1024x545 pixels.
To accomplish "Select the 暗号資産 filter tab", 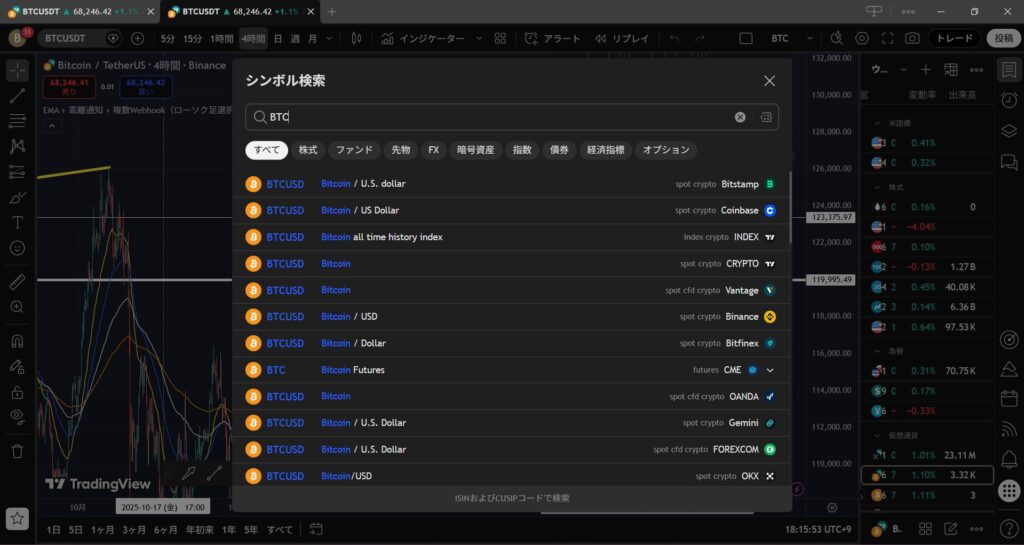I will pyautogui.click(x=475, y=150).
